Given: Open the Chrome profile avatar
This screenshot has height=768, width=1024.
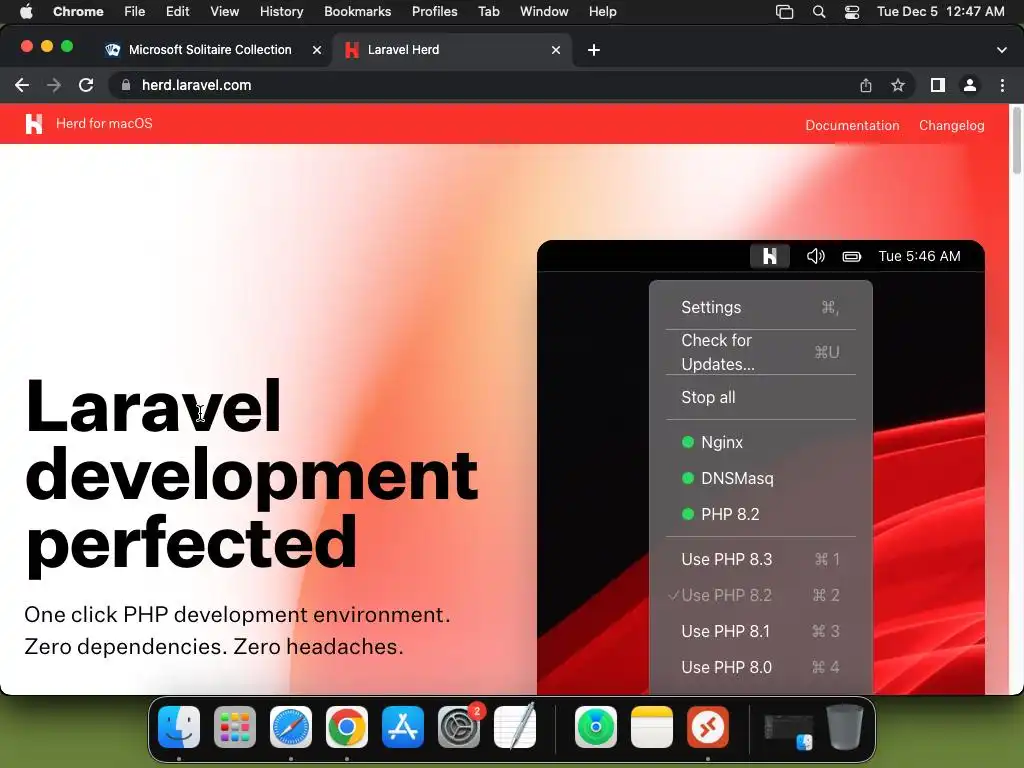Looking at the screenshot, I should point(970,85).
